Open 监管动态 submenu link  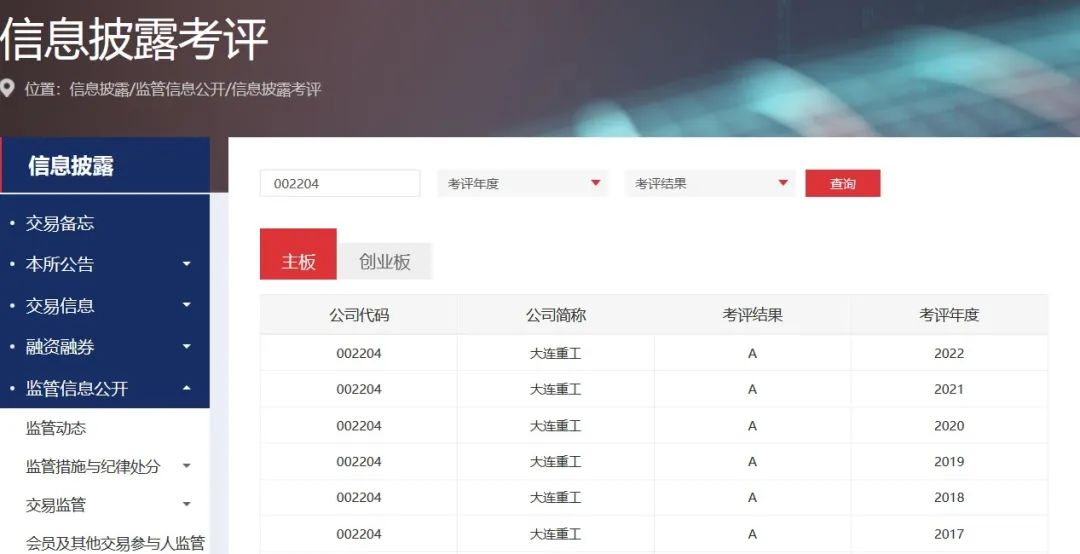(x=56, y=428)
